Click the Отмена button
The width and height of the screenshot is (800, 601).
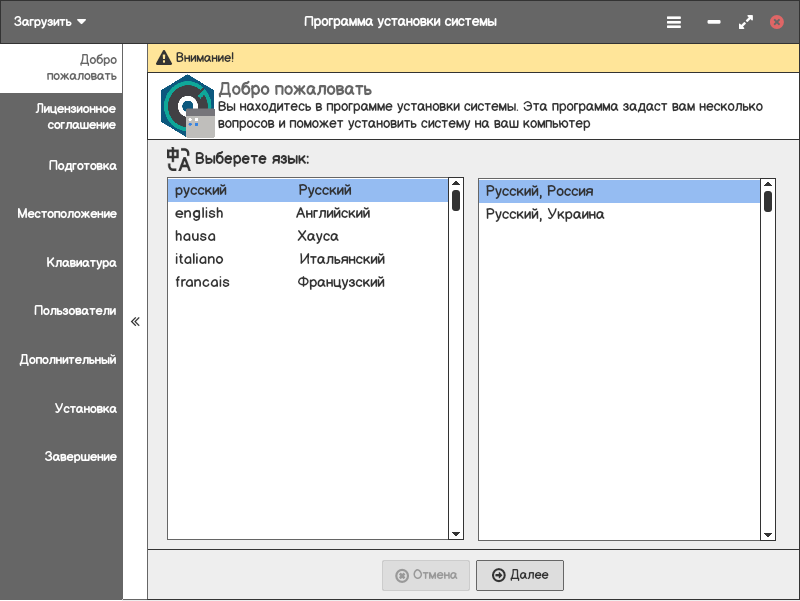[426, 575]
